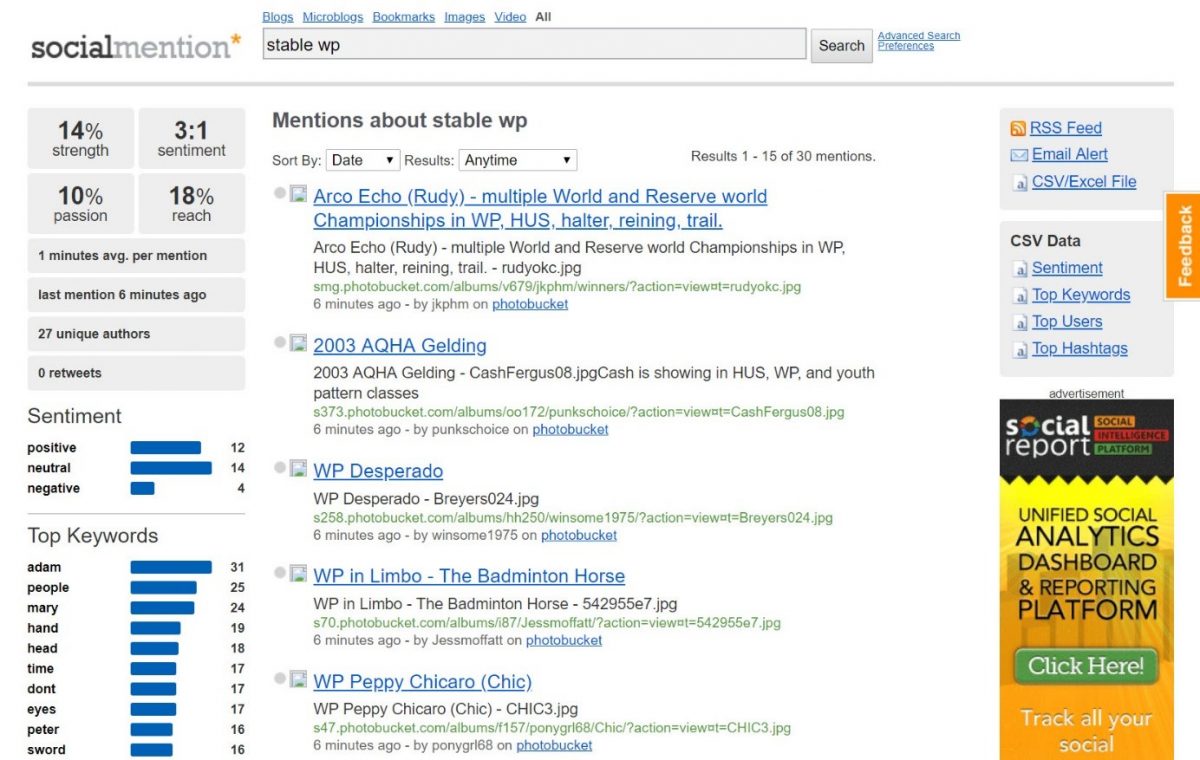Switch to the Video search tab
The height and width of the screenshot is (760, 1200).
(x=510, y=17)
